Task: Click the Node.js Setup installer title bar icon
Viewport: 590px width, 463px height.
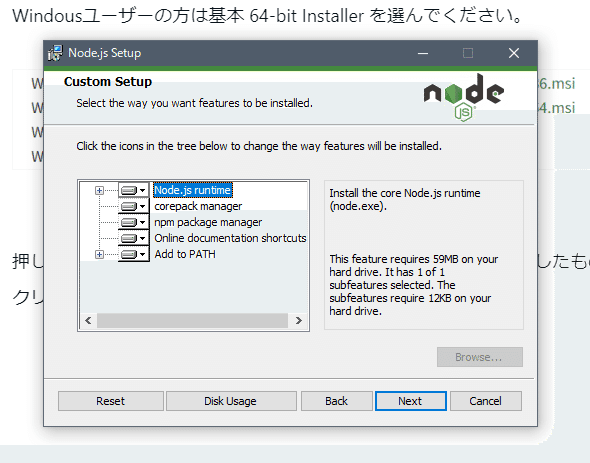Action: point(55,53)
